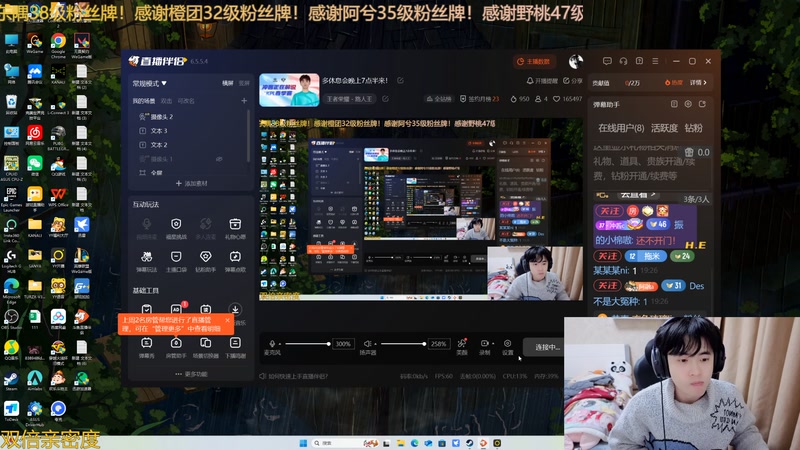Screen dimensions: 800x450
Task: Open the hamburger menu in title bar
Action: tap(655, 61)
